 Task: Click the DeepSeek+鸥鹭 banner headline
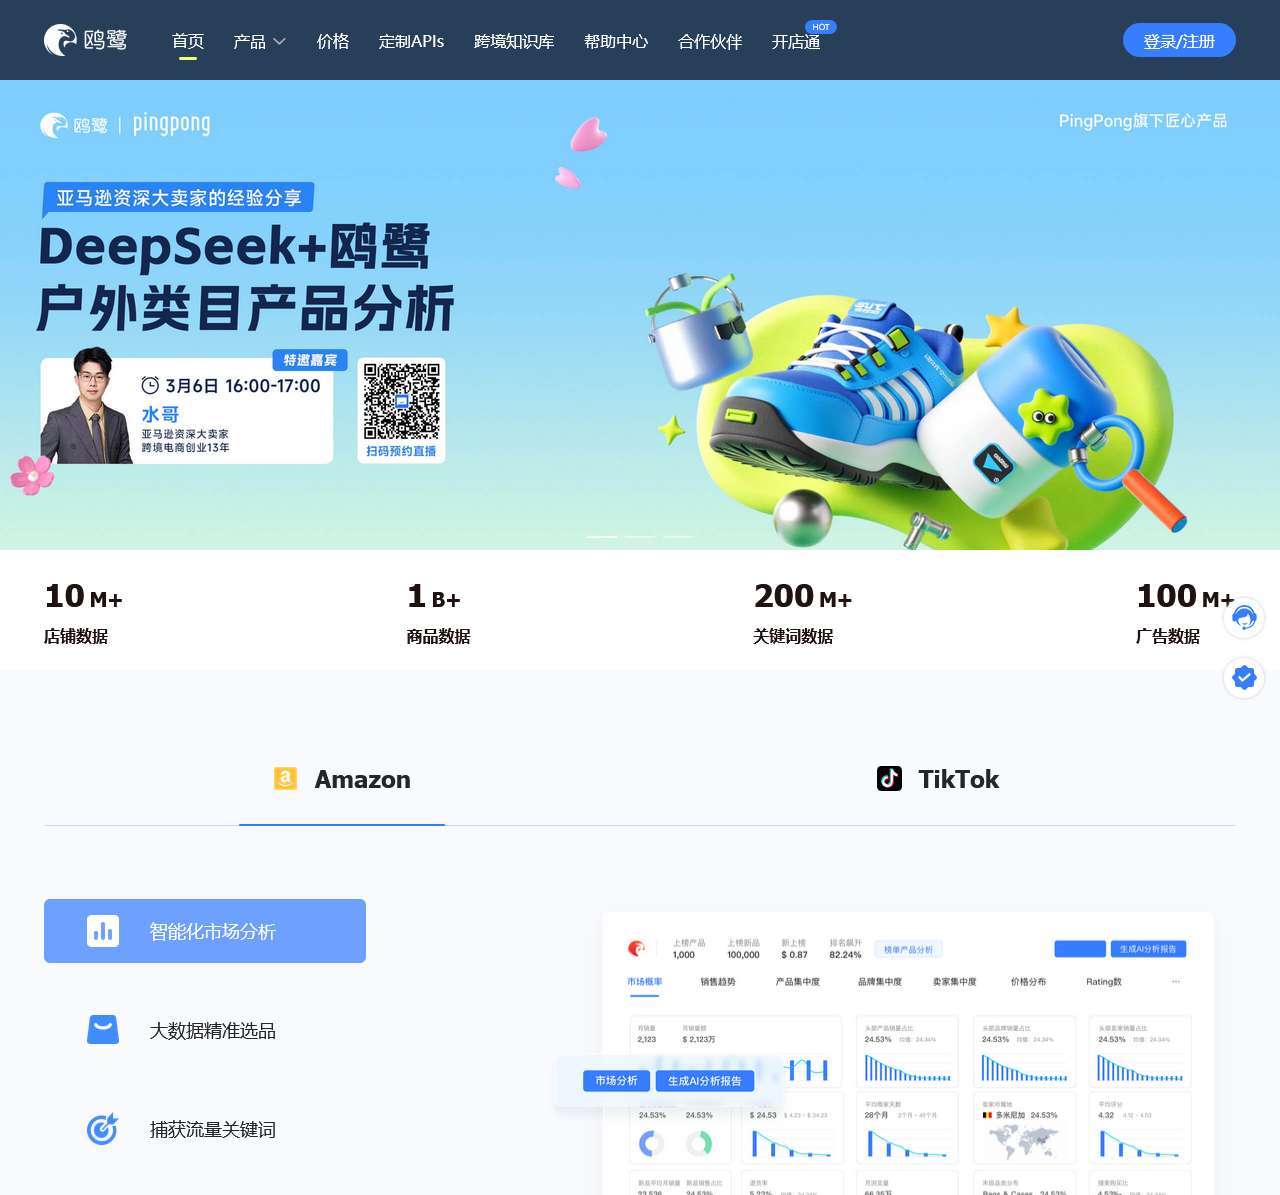point(234,247)
